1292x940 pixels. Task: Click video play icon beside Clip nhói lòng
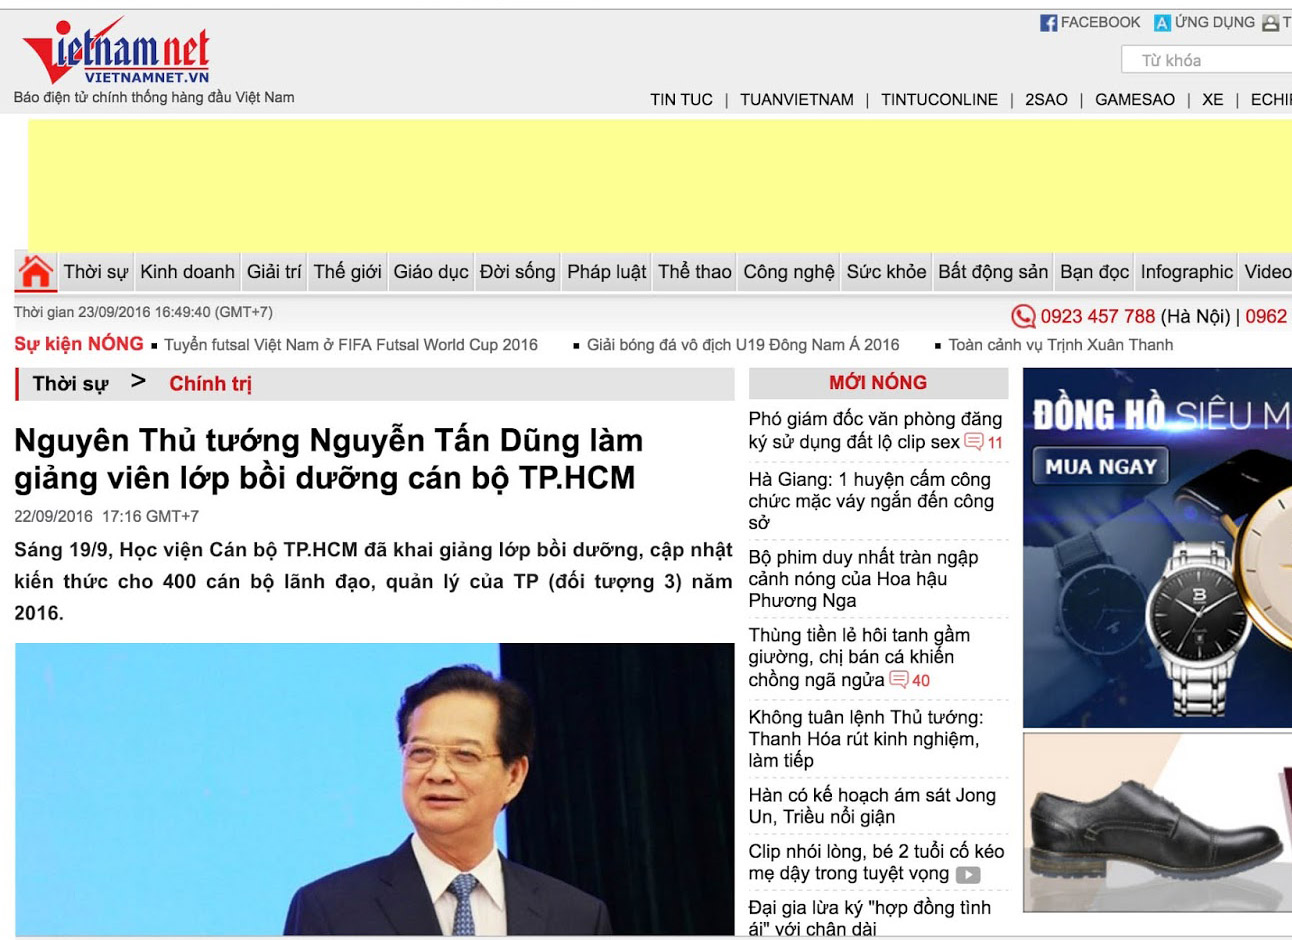click(967, 875)
